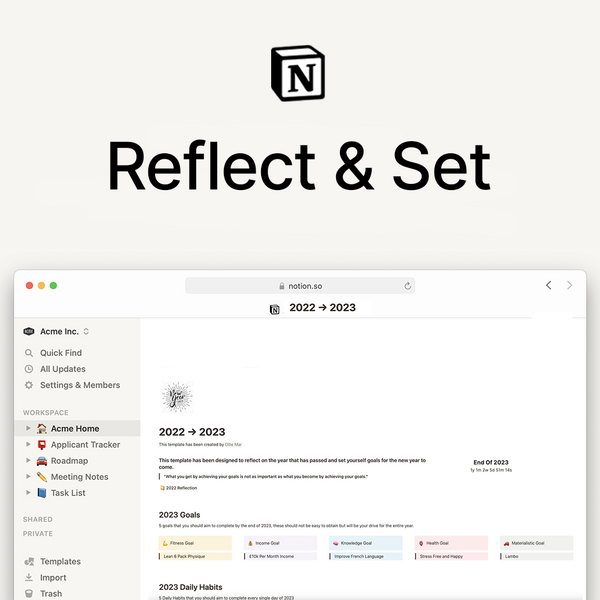Click the pencil icon of Meeting Notes
Viewport: 600px width, 600px height.
(x=42, y=477)
